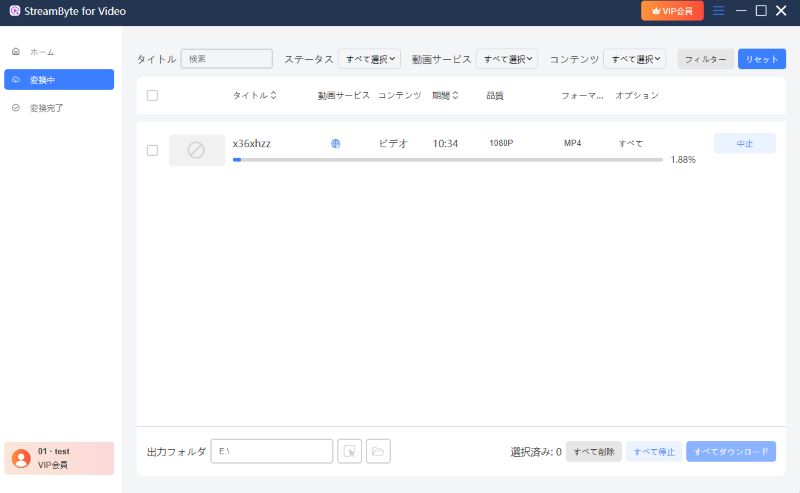Click the StreamByte app logo icon
Viewport: 800px width, 493px height.
(x=15, y=11)
